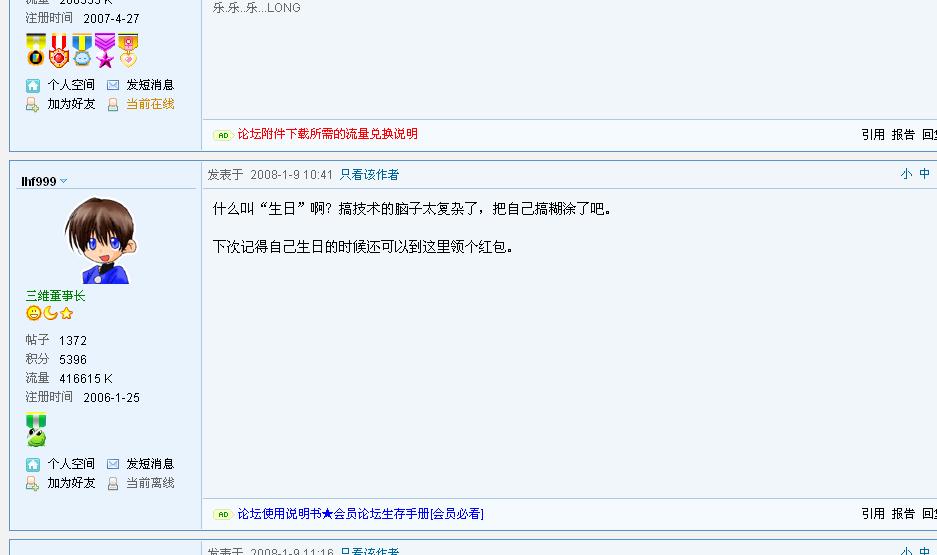Screen dimensions: 937x555
Task: Show only this author's posts from 10:41
Action: [x=369, y=174]
